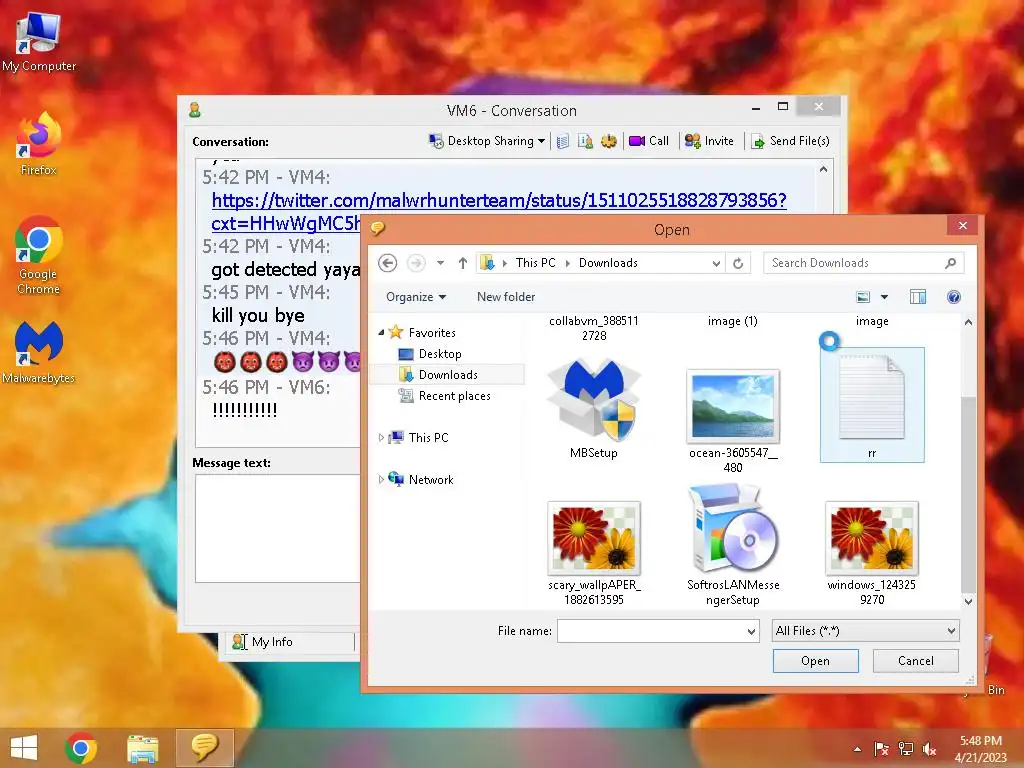Select Network in the navigation pane
Image resolution: width=1024 pixels, height=768 pixels.
pos(431,479)
